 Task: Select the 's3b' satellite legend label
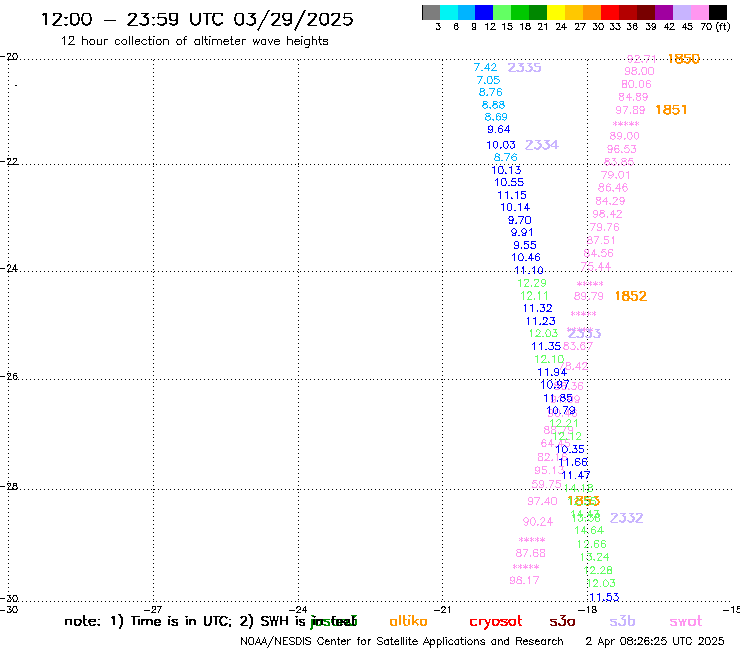[622, 621]
